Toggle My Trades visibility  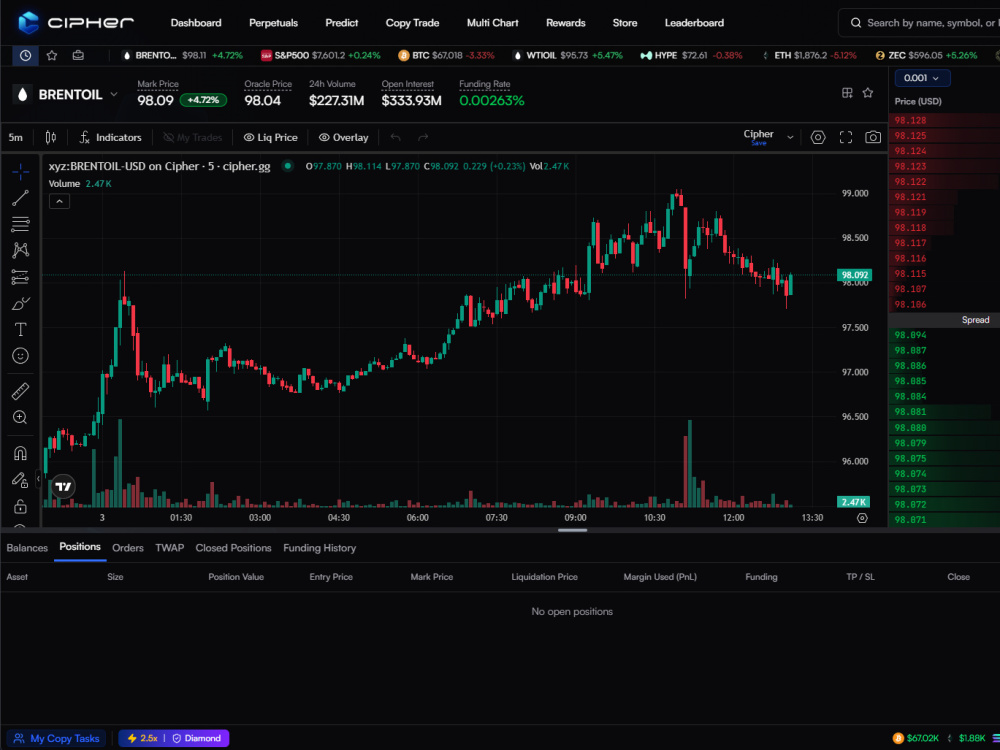click(193, 137)
